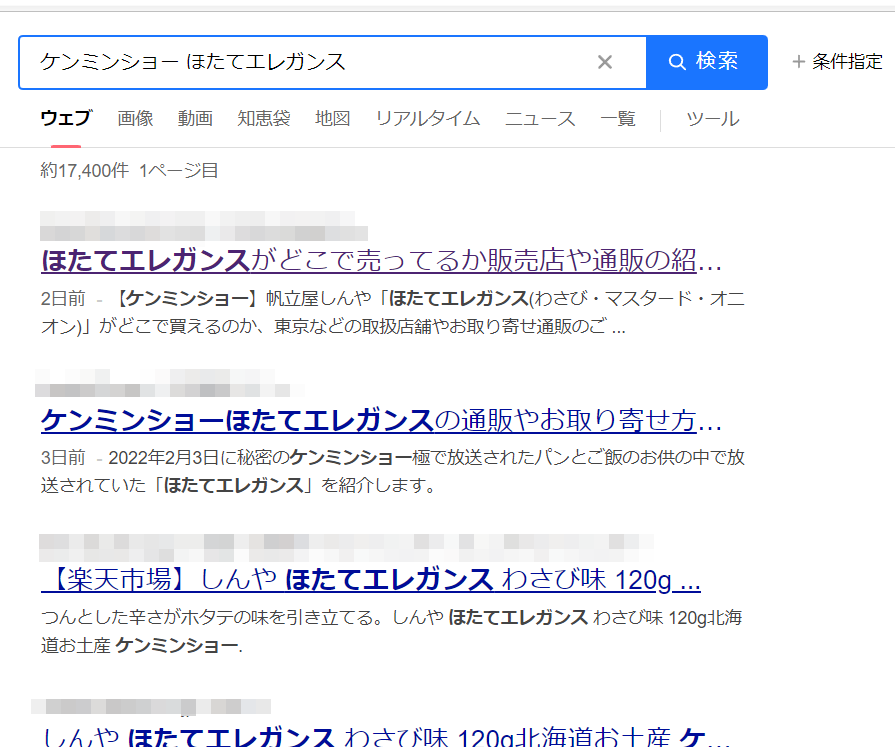The height and width of the screenshot is (747, 895).
Task: Open the 【楽天市場】しんや ほたてエレガンス result
Action: pos(370,579)
